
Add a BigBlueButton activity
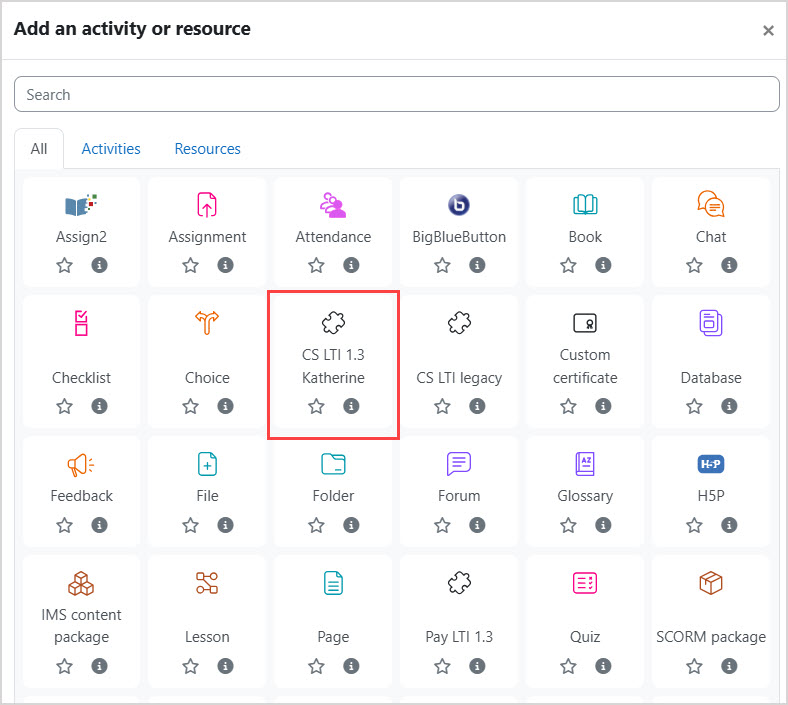point(459,205)
